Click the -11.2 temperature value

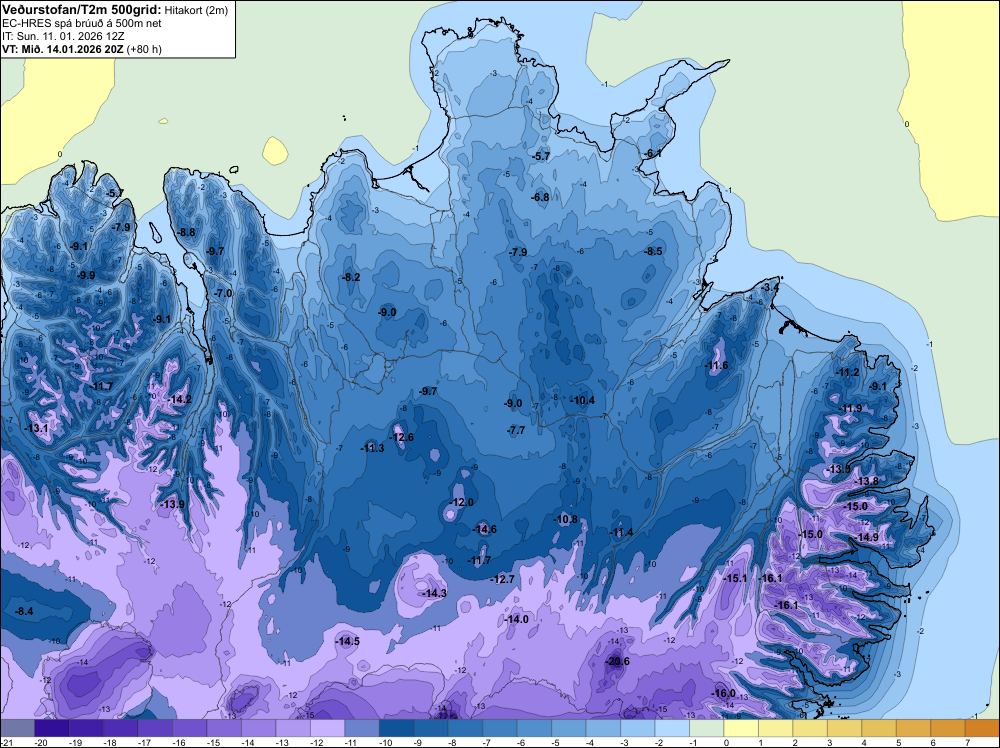click(x=846, y=373)
